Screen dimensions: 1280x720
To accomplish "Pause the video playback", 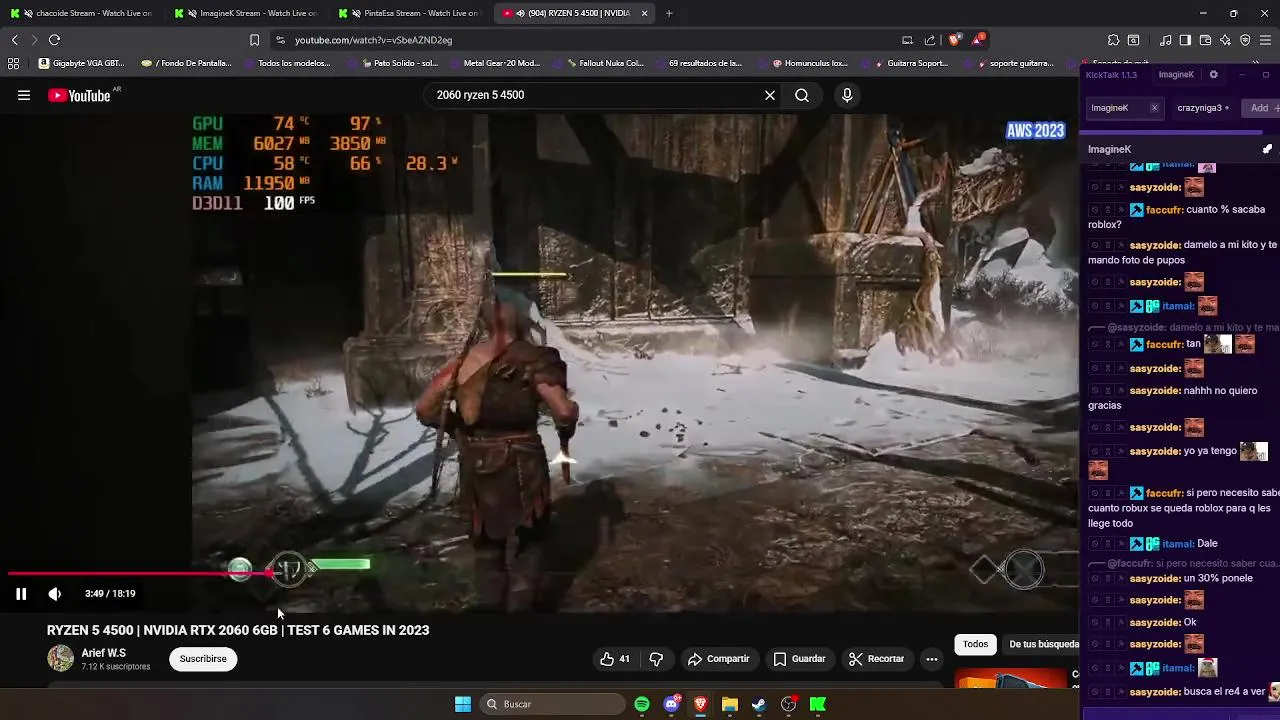I will tap(20, 593).
